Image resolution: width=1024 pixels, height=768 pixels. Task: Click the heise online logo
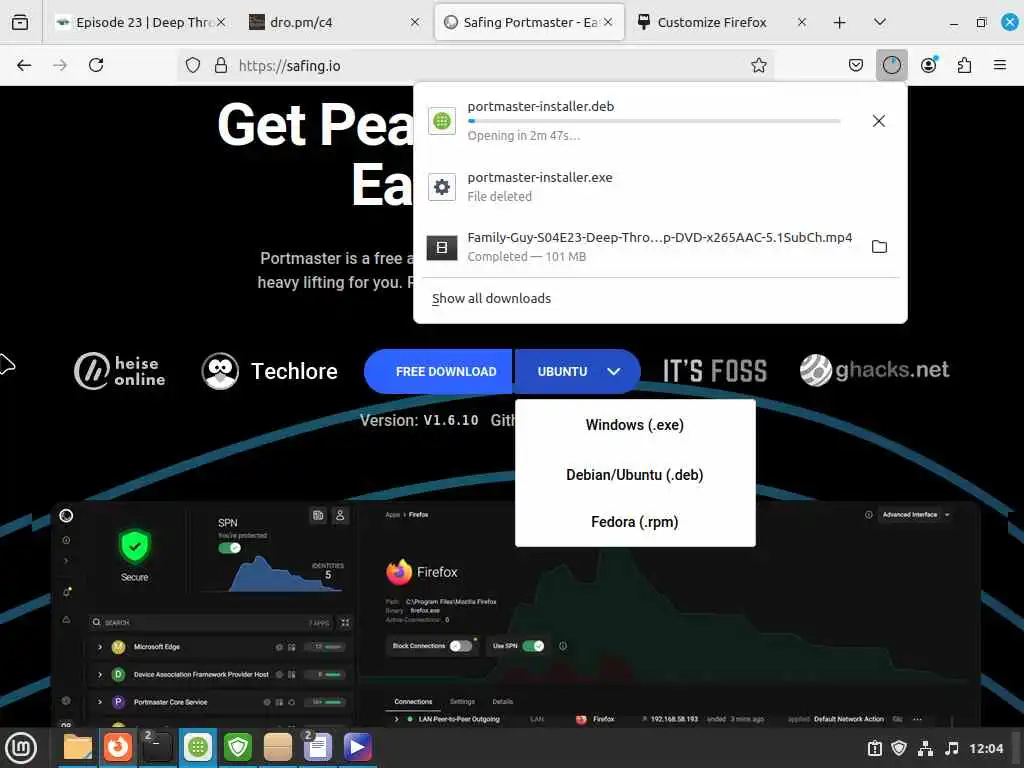pos(120,371)
